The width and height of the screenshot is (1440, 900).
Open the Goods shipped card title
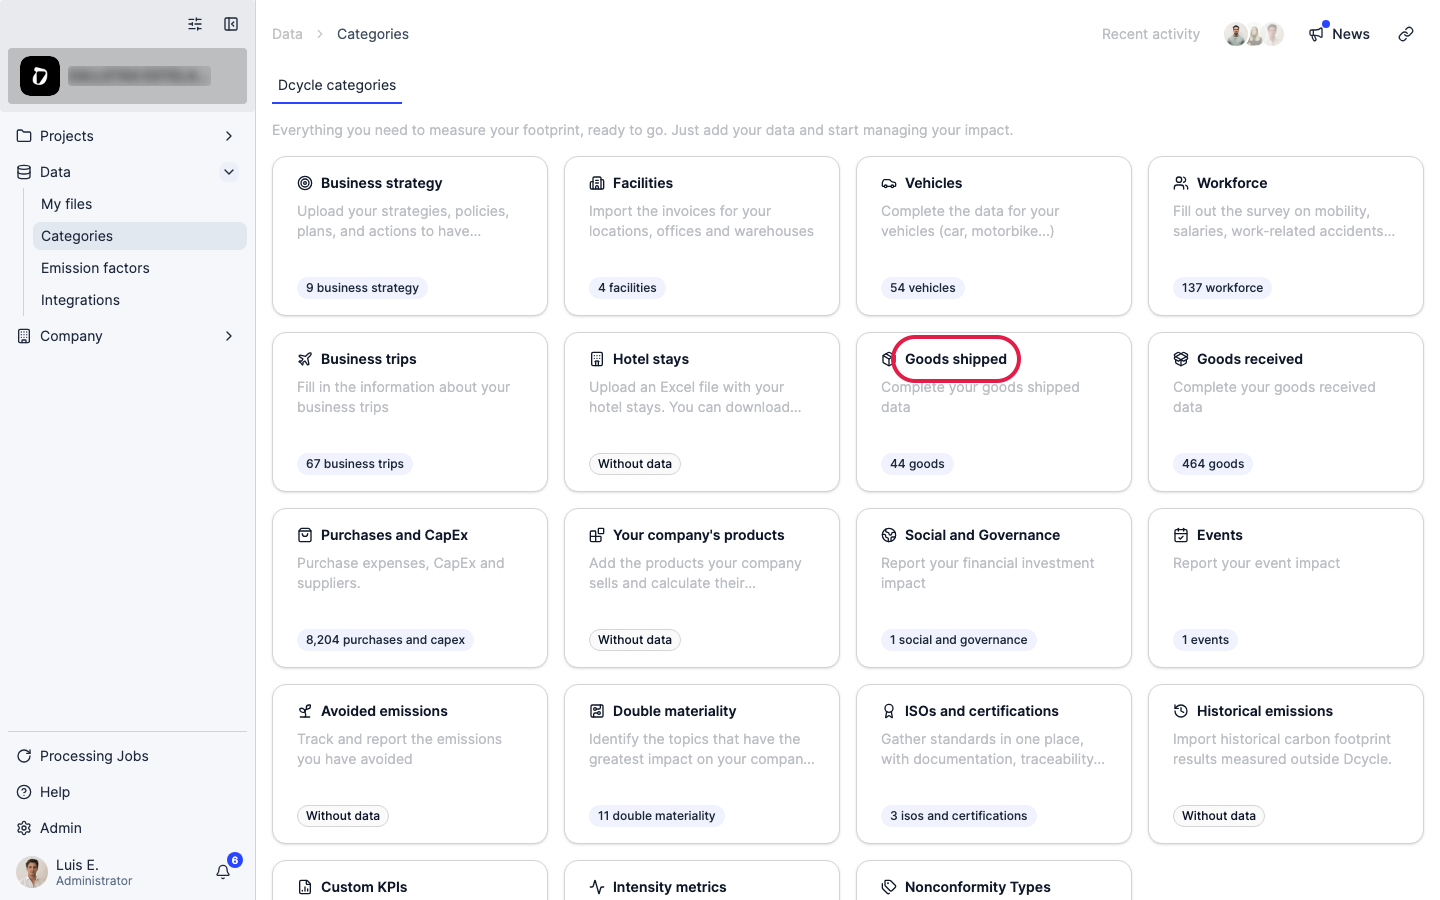click(956, 359)
